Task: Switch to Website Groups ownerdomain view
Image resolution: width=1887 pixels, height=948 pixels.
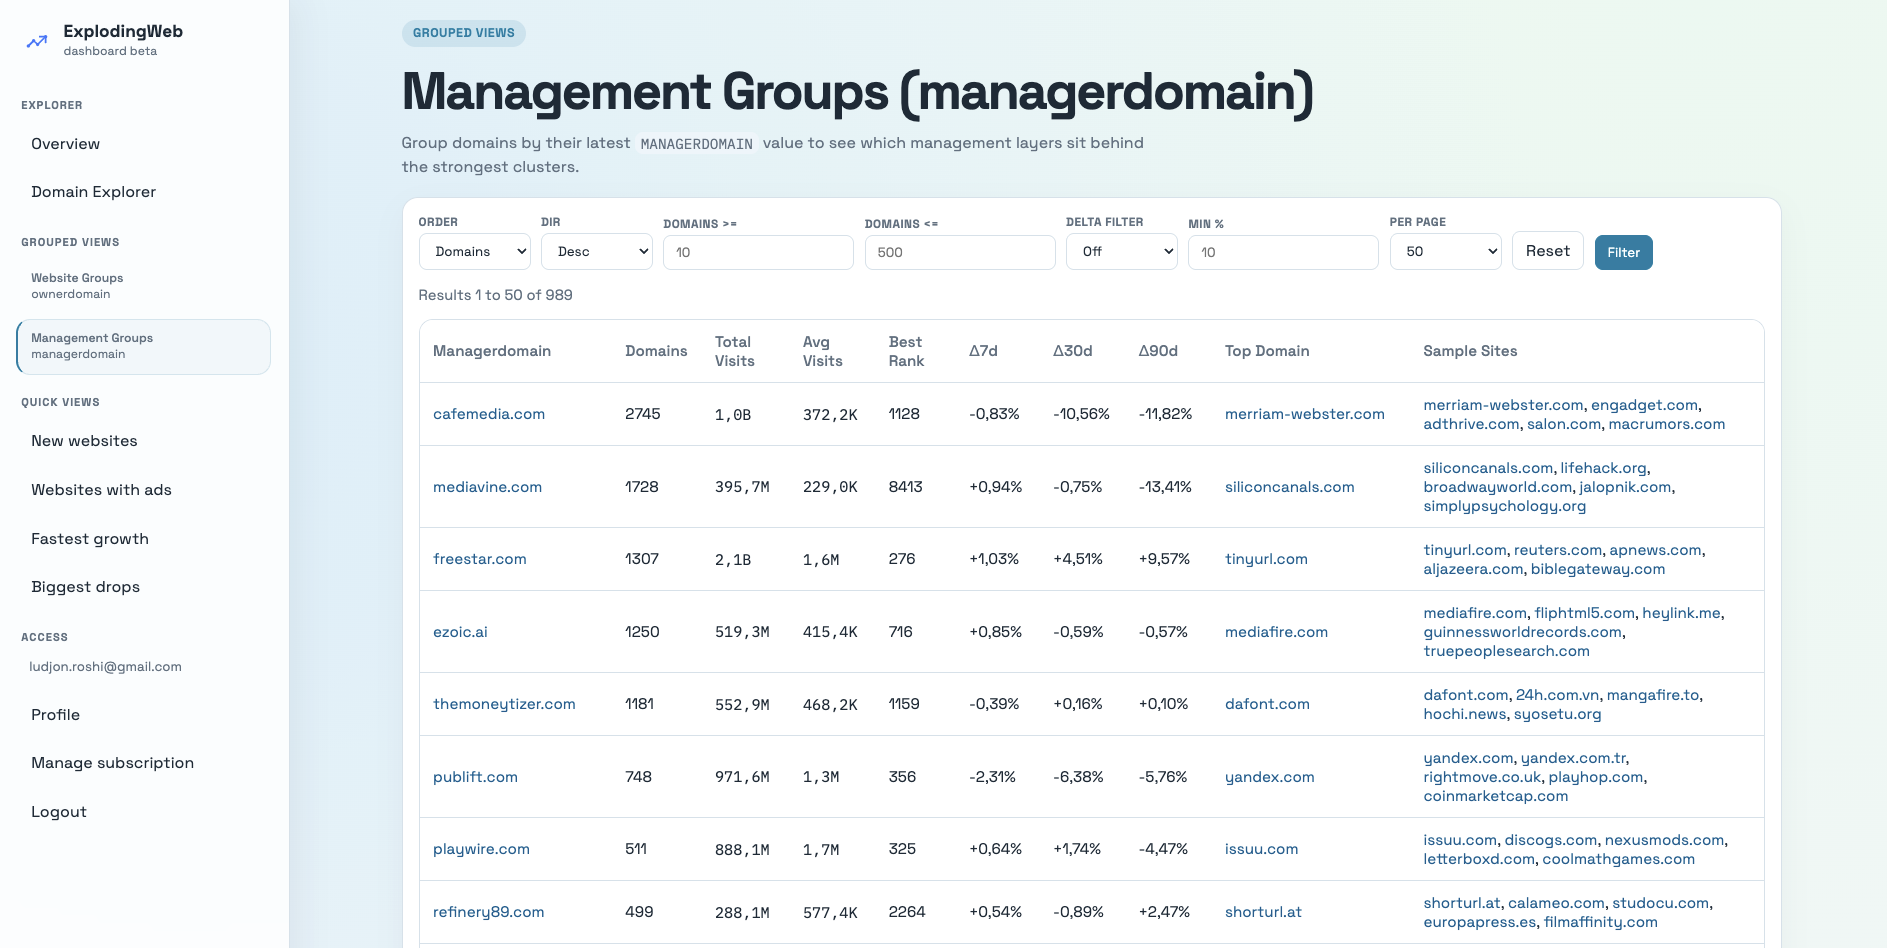Action: point(77,286)
